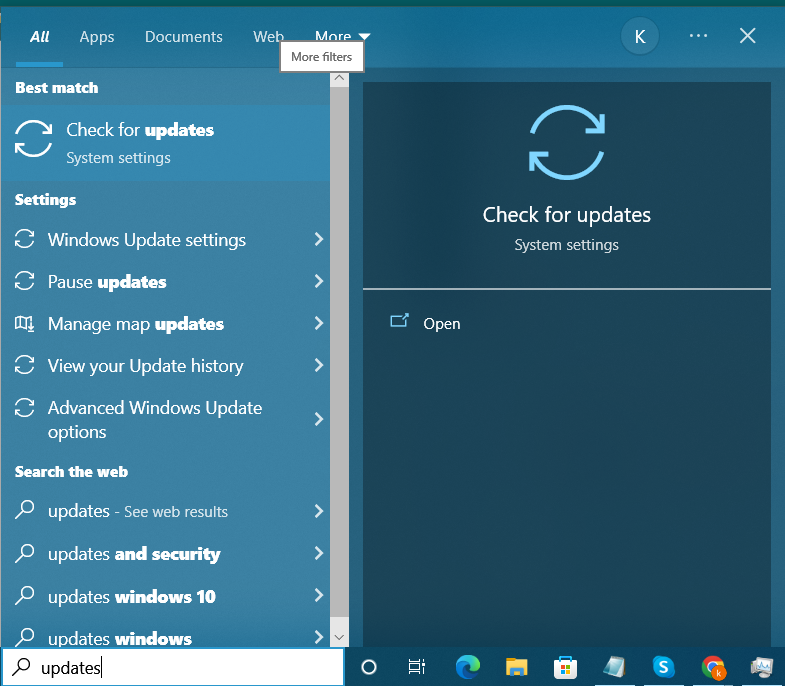
Task: Open Windows Update settings result
Action: 165,239
